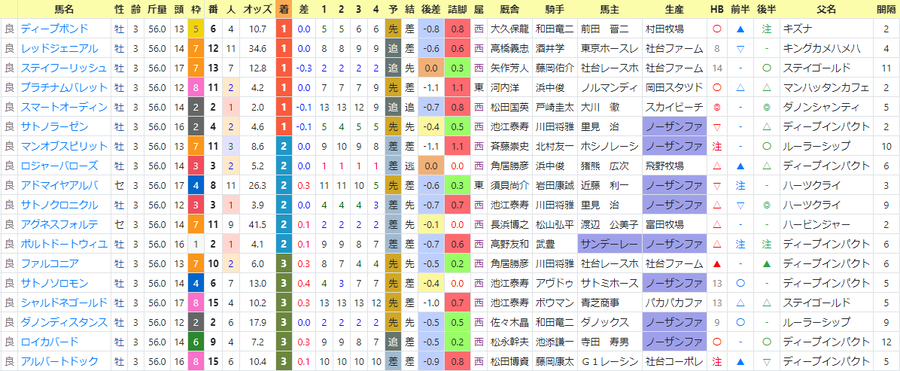Click the odds value 26.3
This screenshot has width=900, height=371.
[258, 185]
